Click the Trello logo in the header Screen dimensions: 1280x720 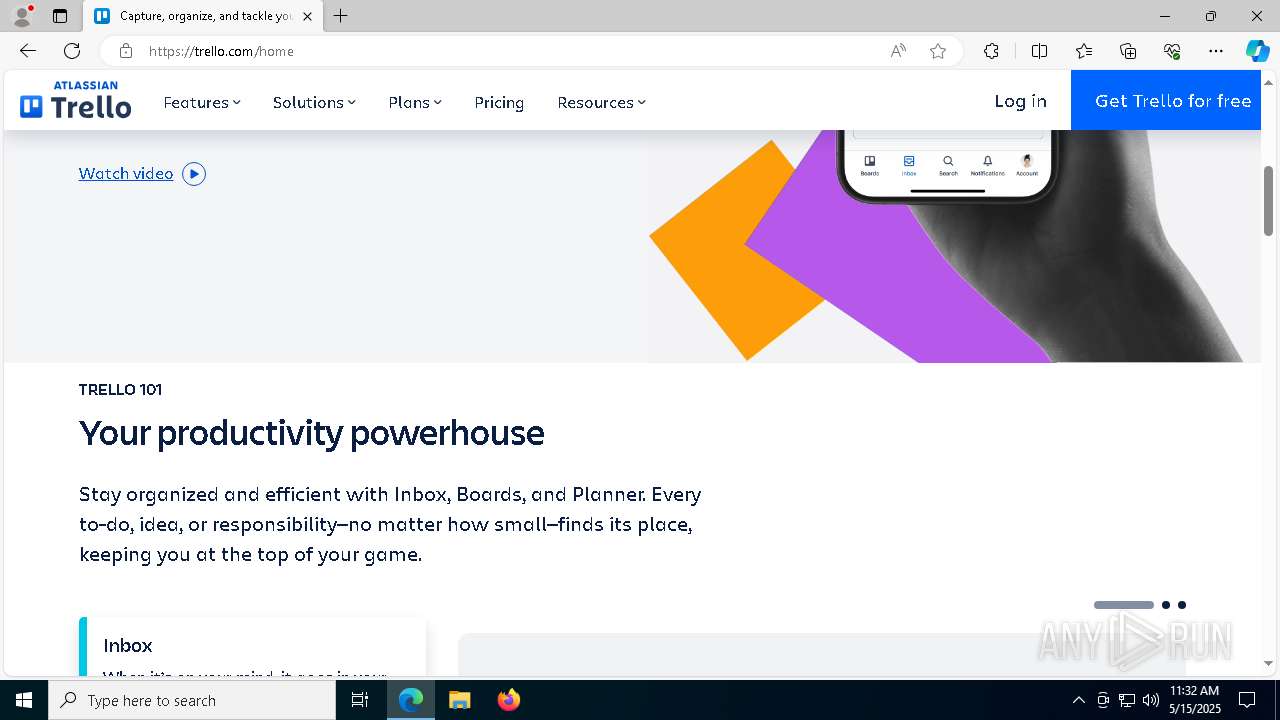tap(75, 100)
